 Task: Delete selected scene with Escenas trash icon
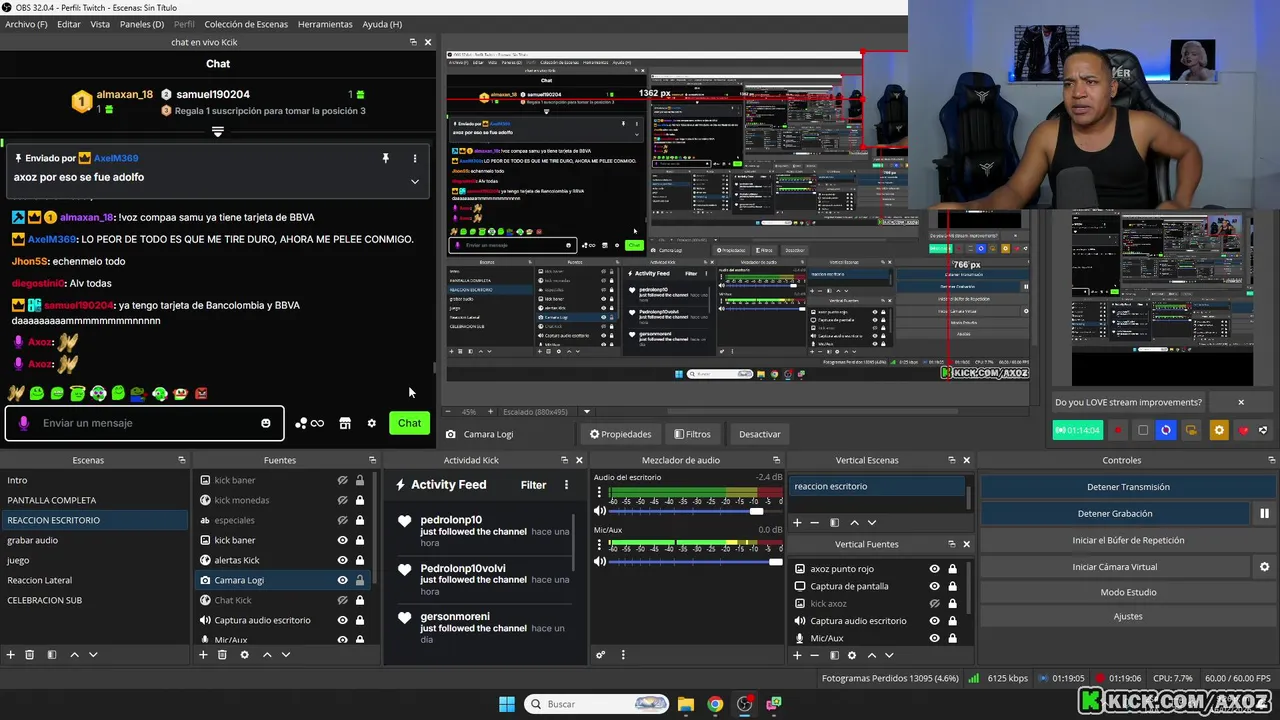30,655
